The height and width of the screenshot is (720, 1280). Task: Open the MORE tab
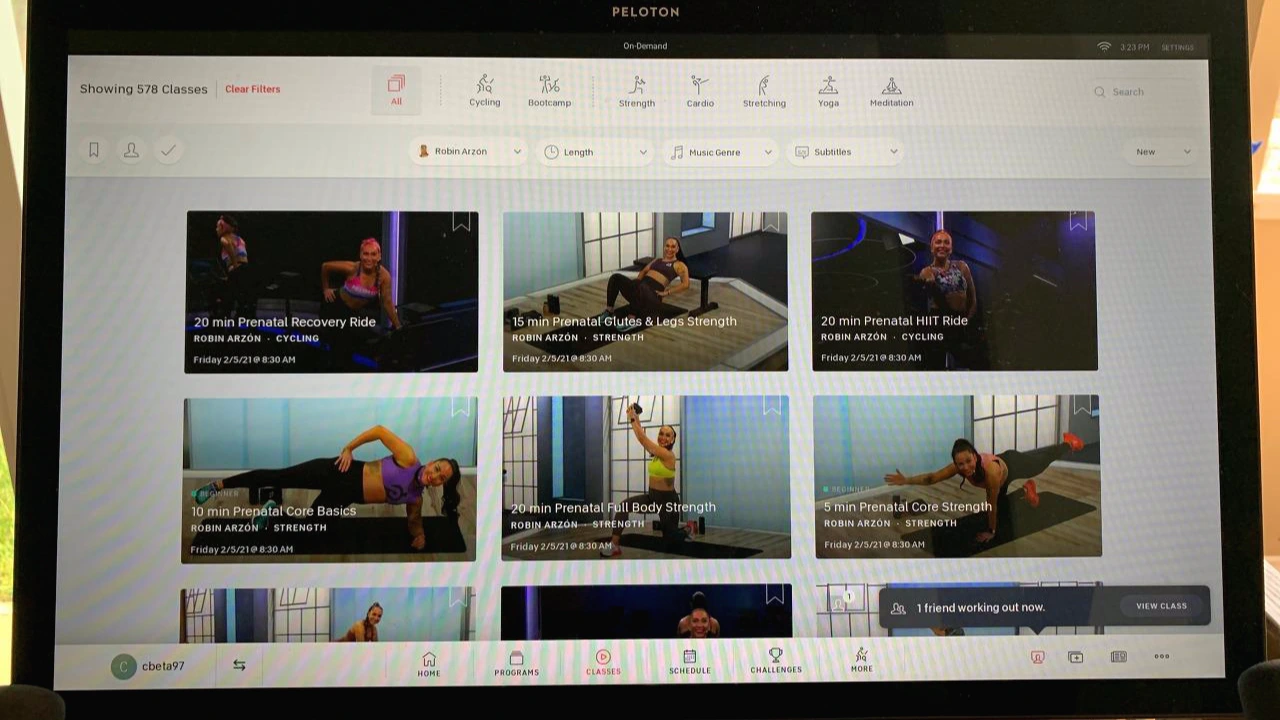click(x=862, y=661)
